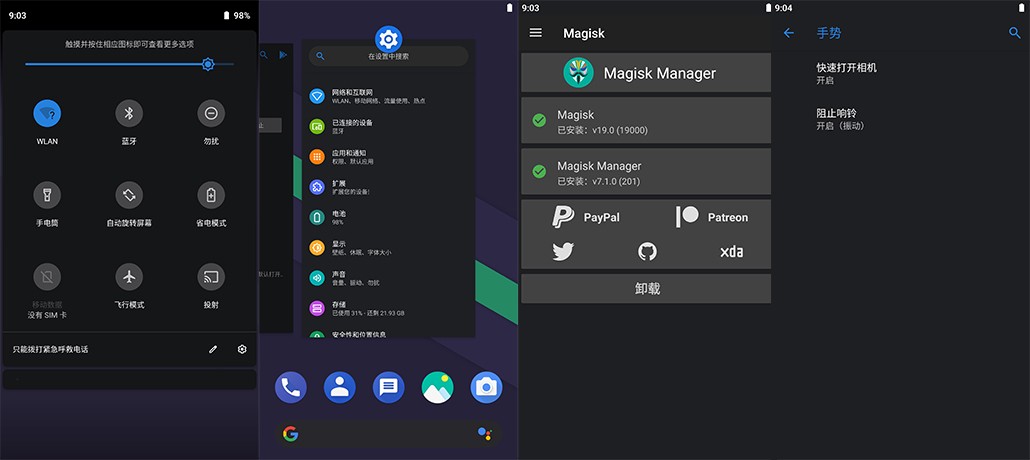Open the Magisk hamburger menu

click(536, 32)
